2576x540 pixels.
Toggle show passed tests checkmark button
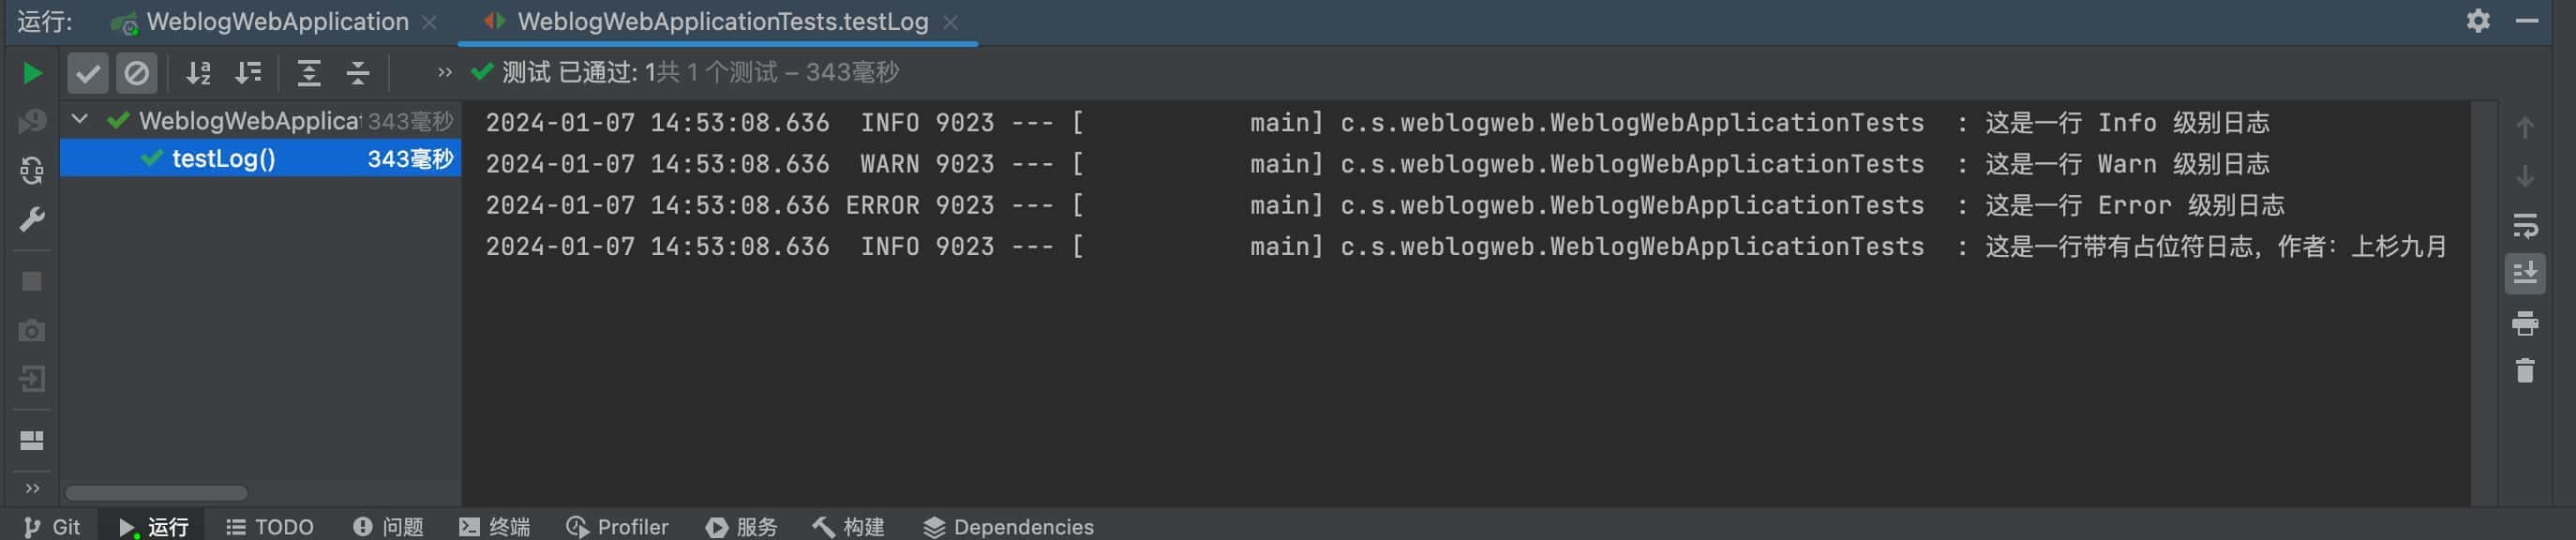point(87,73)
